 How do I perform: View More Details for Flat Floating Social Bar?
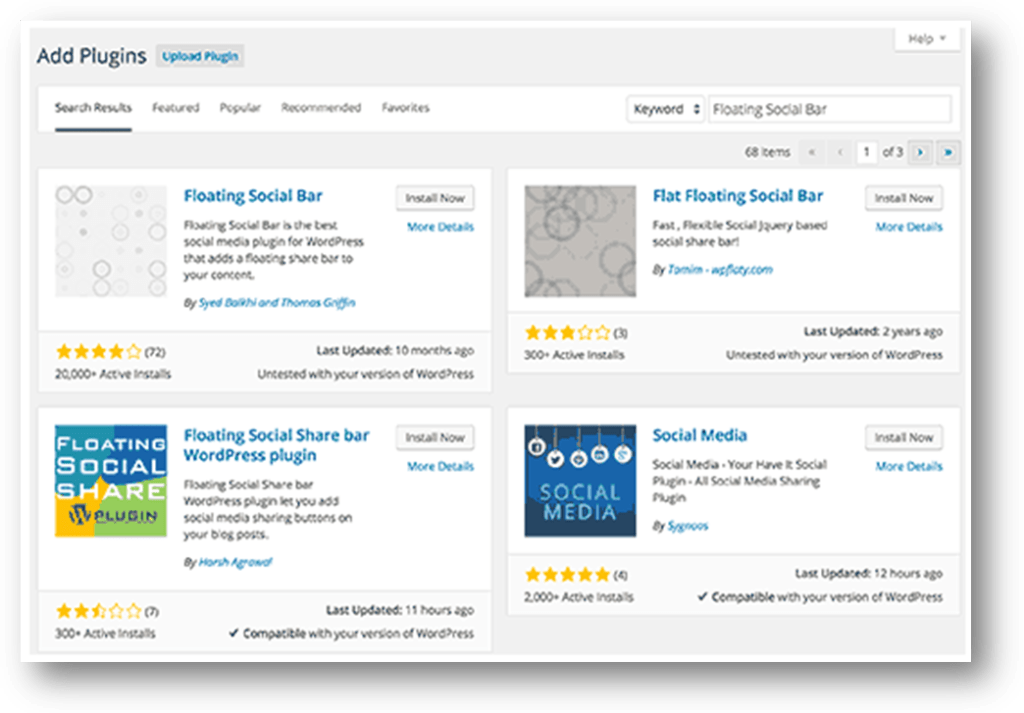tap(909, 227)
